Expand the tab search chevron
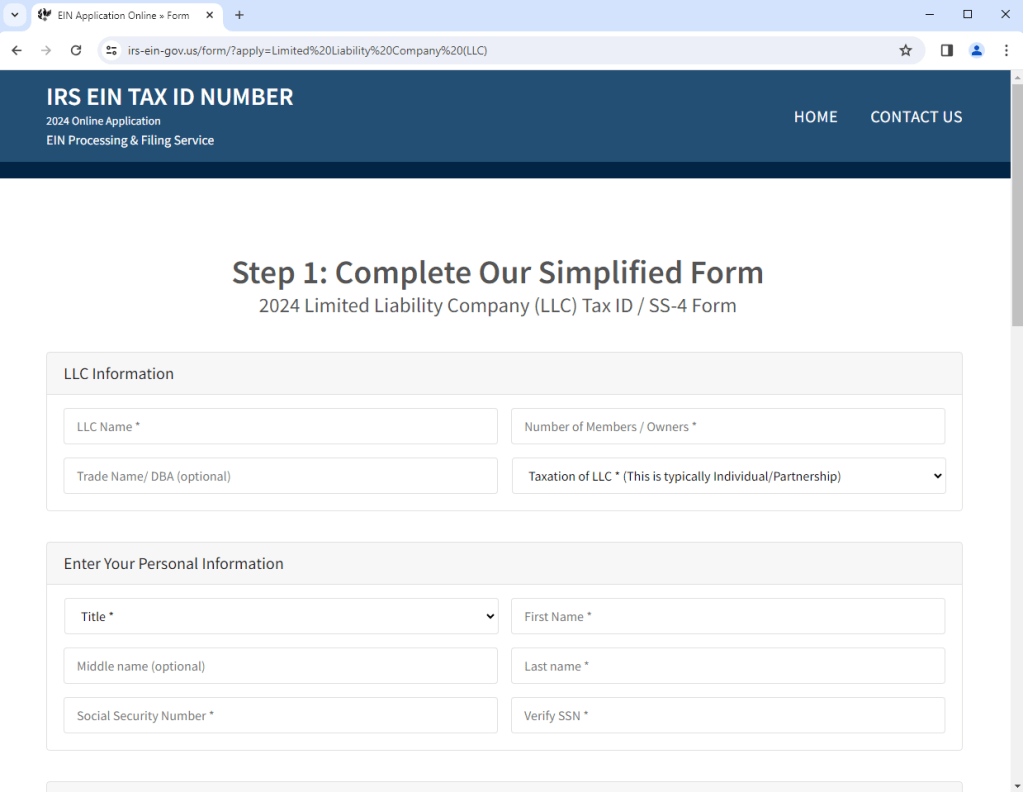The height and width of the screenshot is (792, 1023). click(15, 15)
